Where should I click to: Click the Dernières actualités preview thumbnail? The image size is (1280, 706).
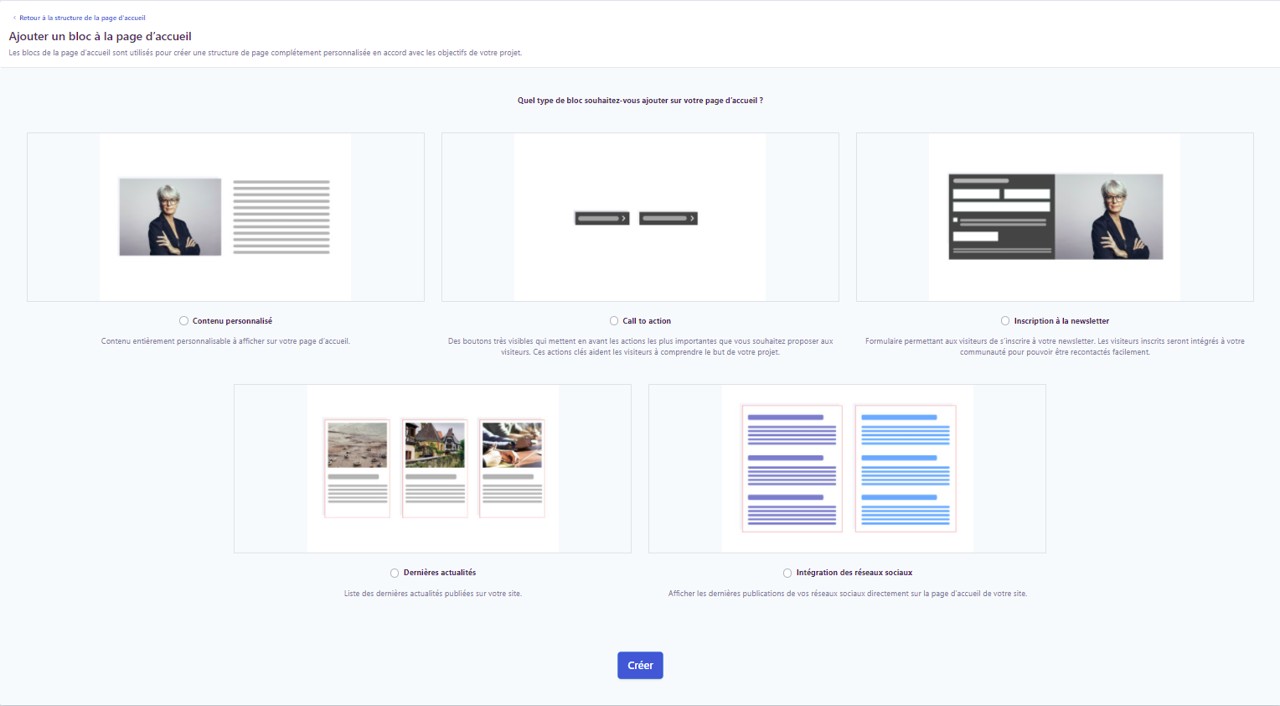pos(433,468)
